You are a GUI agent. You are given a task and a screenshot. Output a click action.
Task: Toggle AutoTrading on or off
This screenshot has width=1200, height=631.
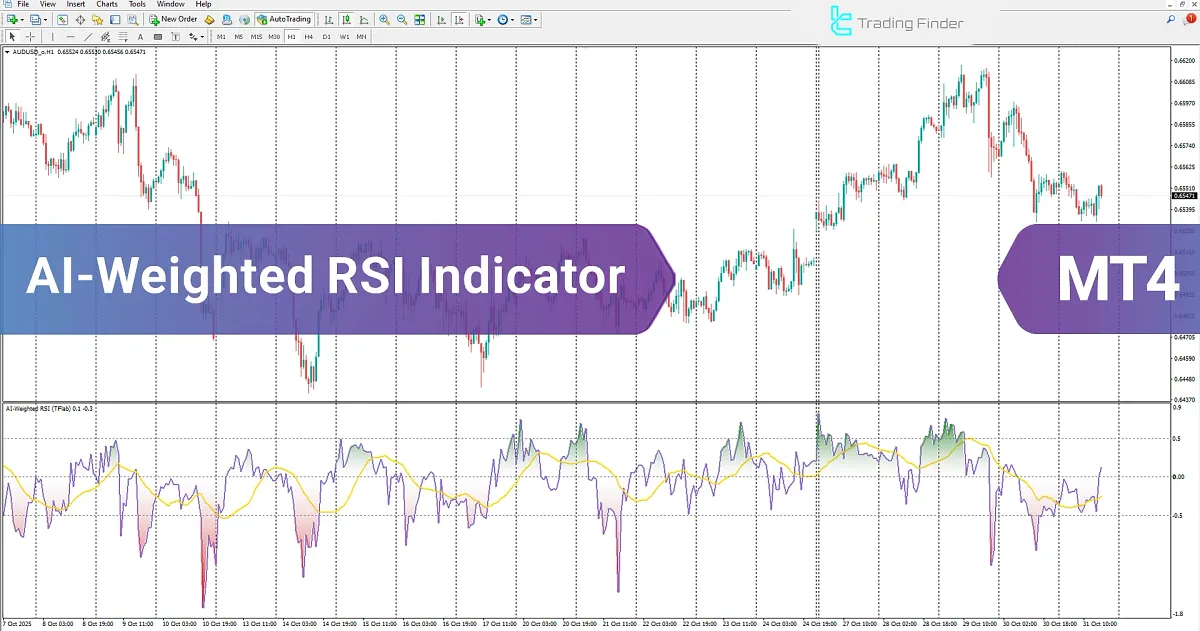point(283,19)
